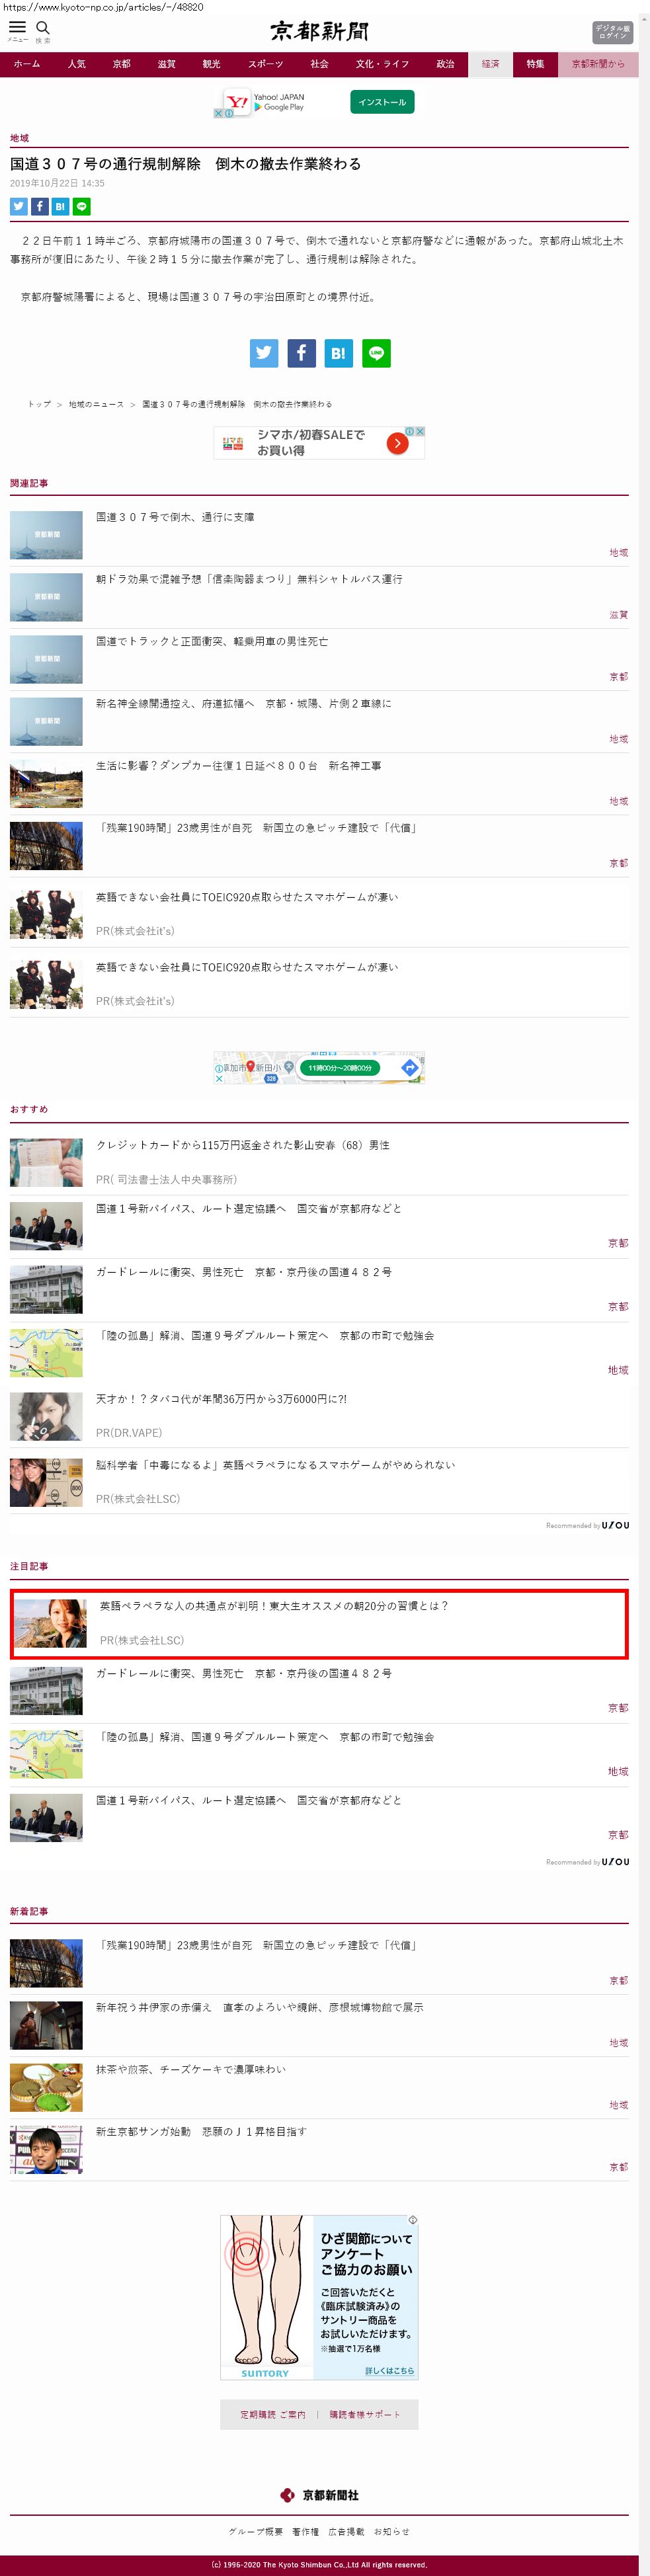
Task: Open the 社会 nav tab
Action: tap(320, 64)
